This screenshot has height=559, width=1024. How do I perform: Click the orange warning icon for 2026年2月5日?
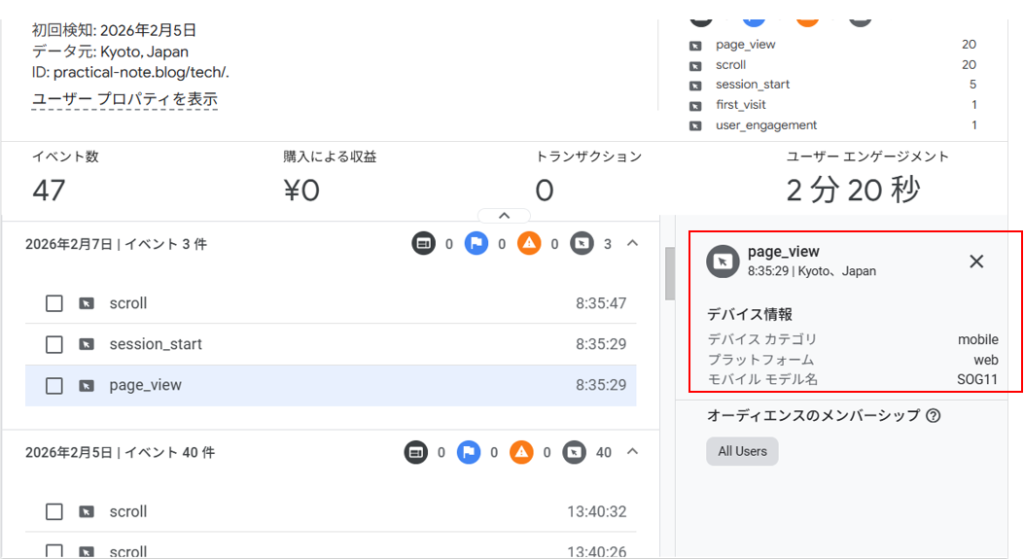coord(521,453)
